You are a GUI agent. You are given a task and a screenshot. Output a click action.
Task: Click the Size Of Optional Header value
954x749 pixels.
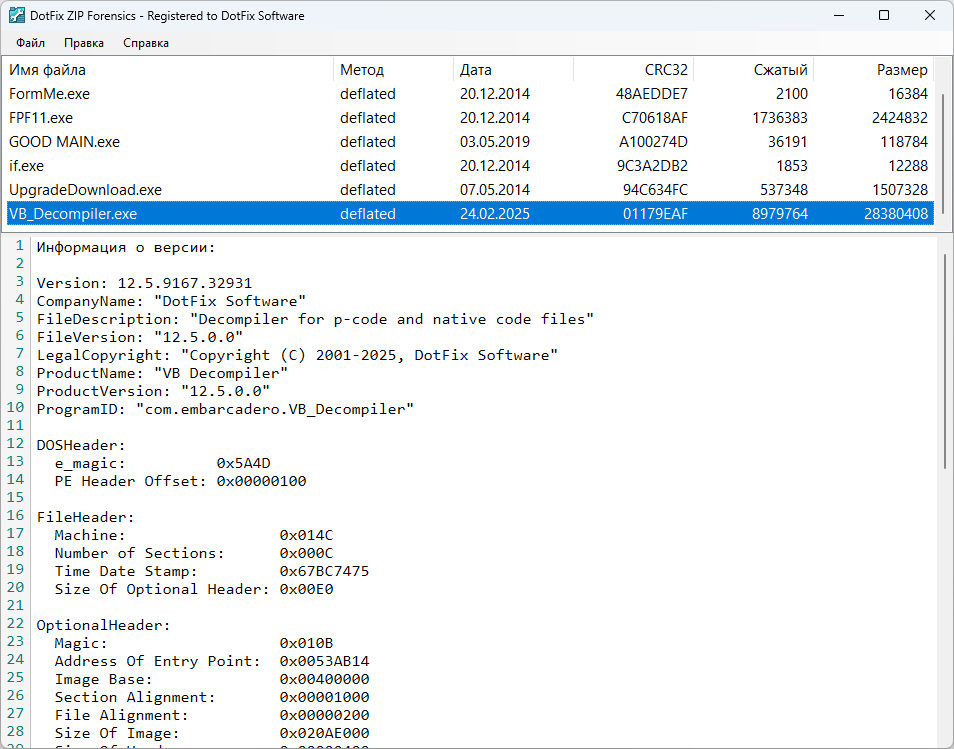click(307, 589)
